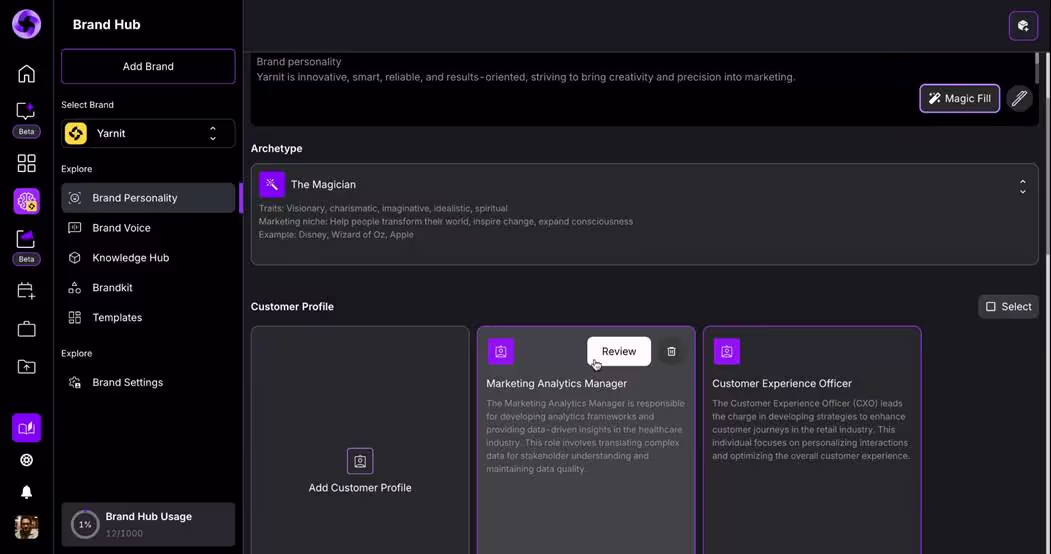The width and height of the screenshot is (1051, 554).
Task: Click the Brand Hub Usage progress ring
Action: click(x=85, y=525)
